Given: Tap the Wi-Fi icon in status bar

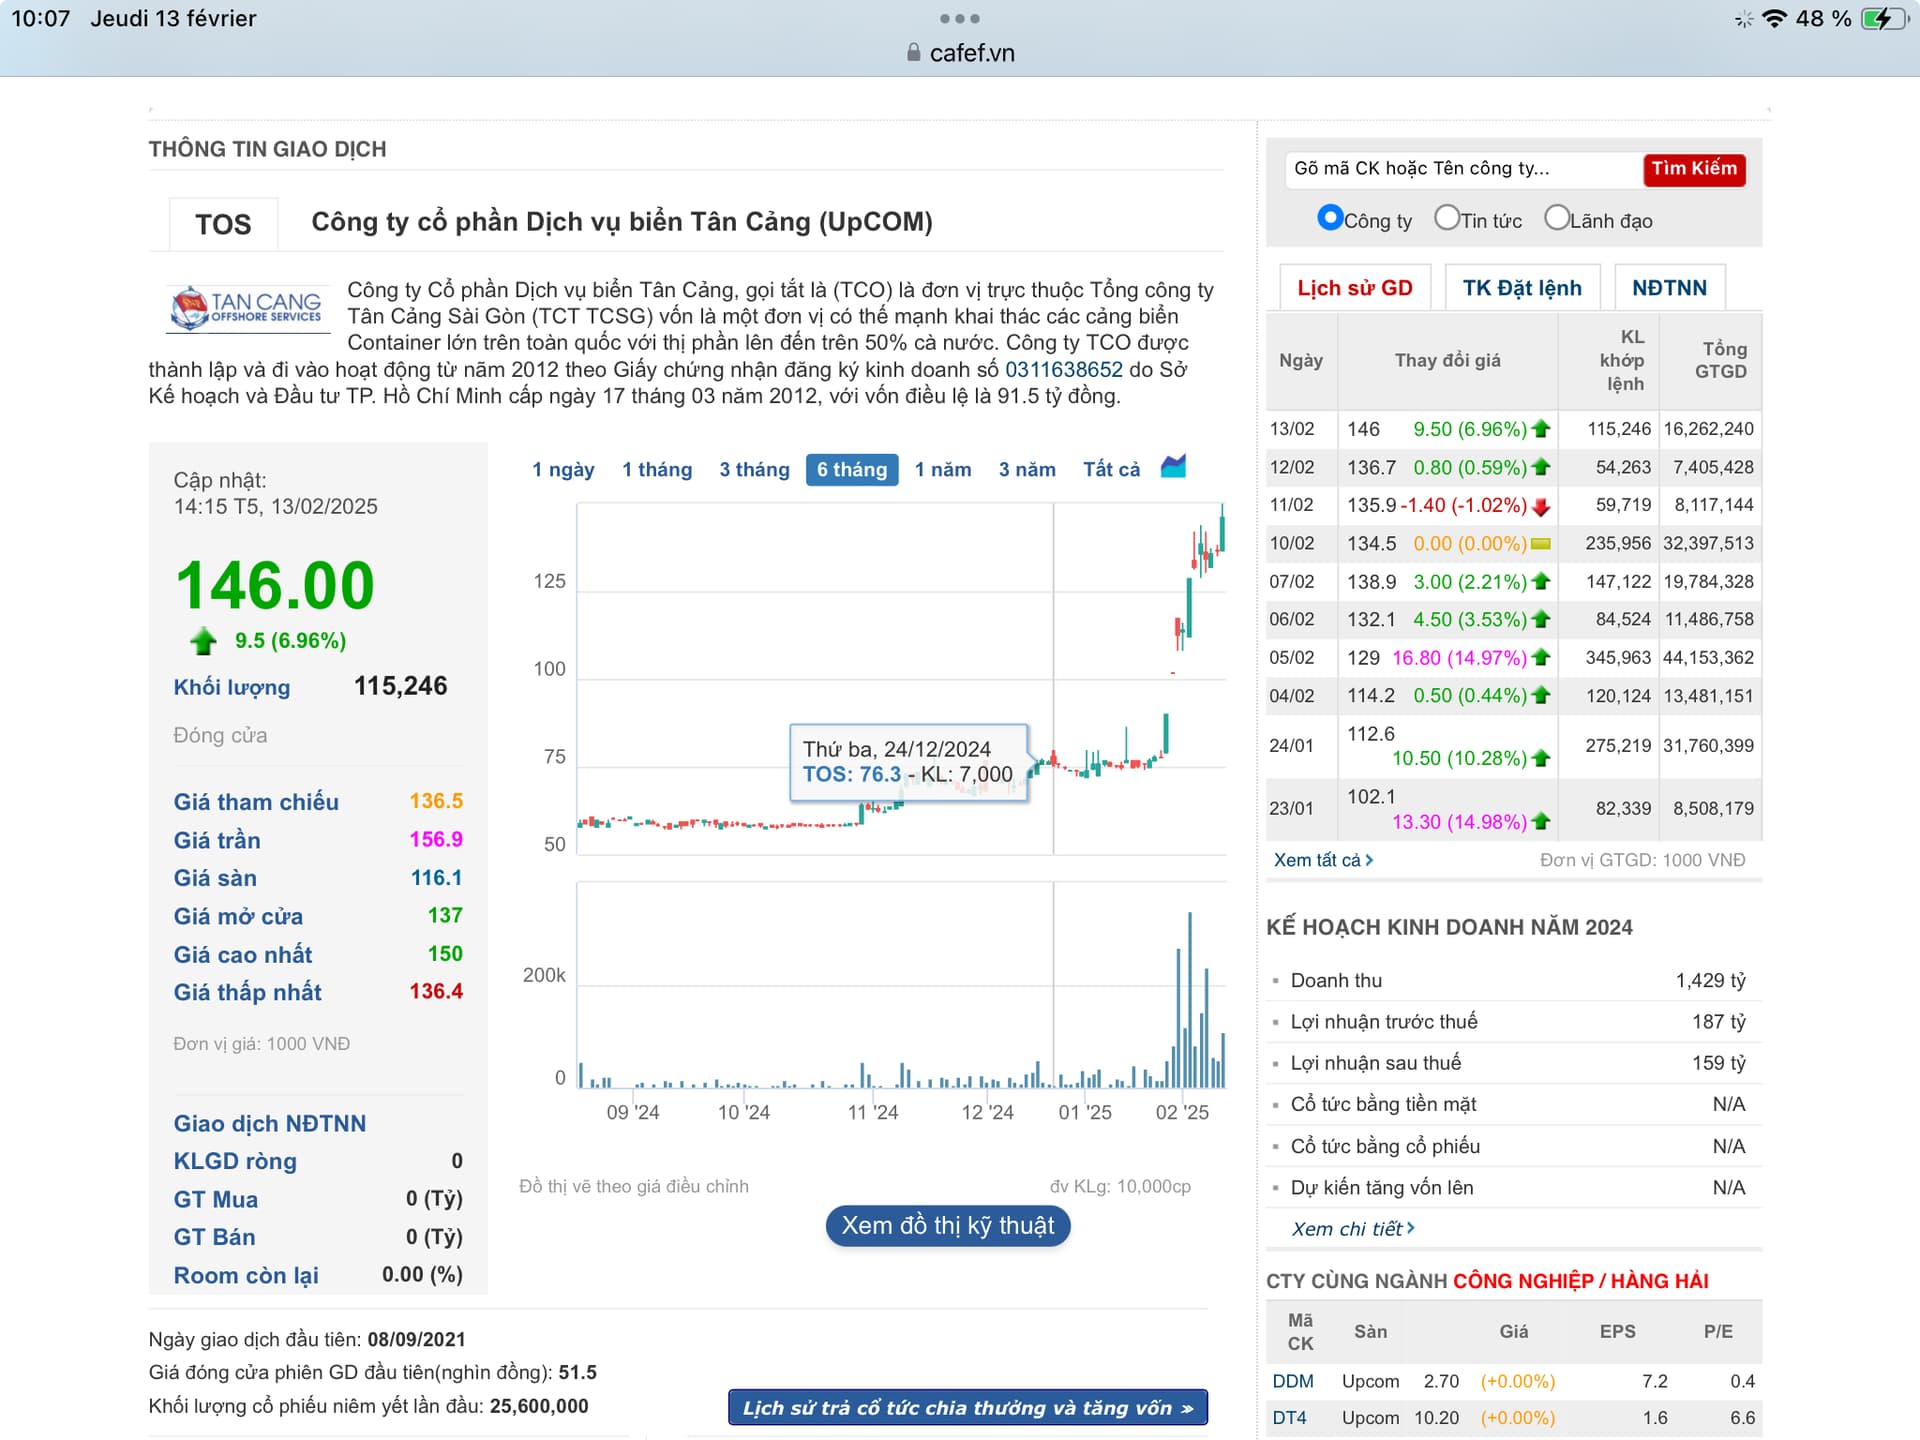Looking at the screenshot, I should click(x=1774, y=19).
